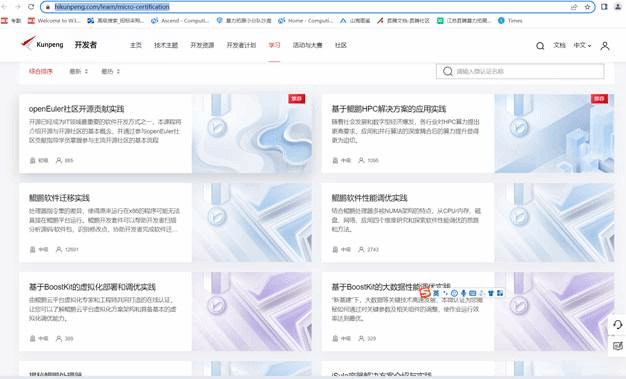This screenshot has width=626, height=379.
Task: Click the participant count on the 鲲鹏软件迁移实践 card
Action: click(x=67, y=249)
